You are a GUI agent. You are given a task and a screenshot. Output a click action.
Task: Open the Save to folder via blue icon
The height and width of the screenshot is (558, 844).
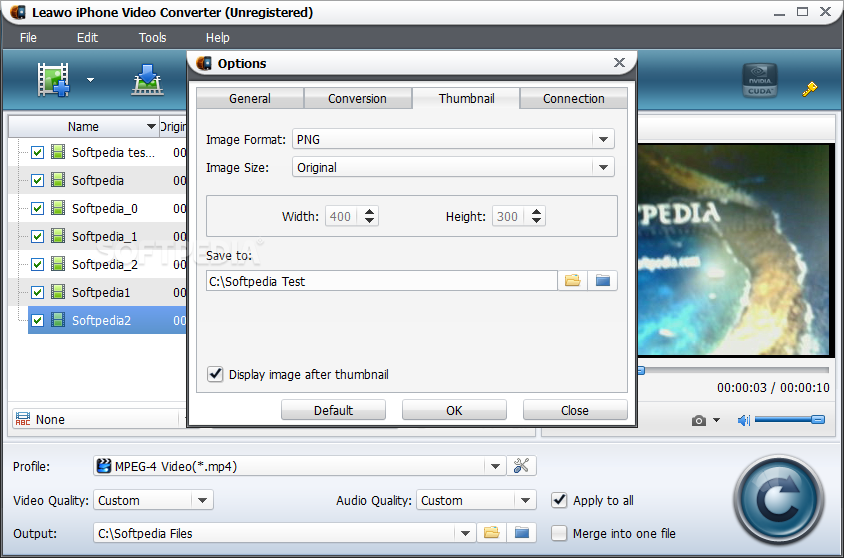602,280
